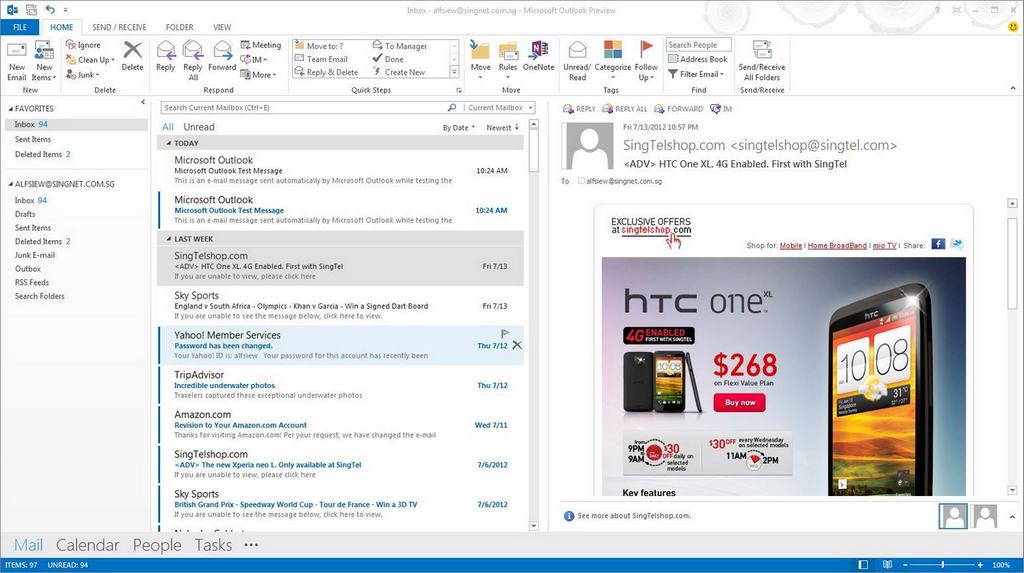Minimize the folder pane arrow

pyautogui.click(x=143, y=102)
